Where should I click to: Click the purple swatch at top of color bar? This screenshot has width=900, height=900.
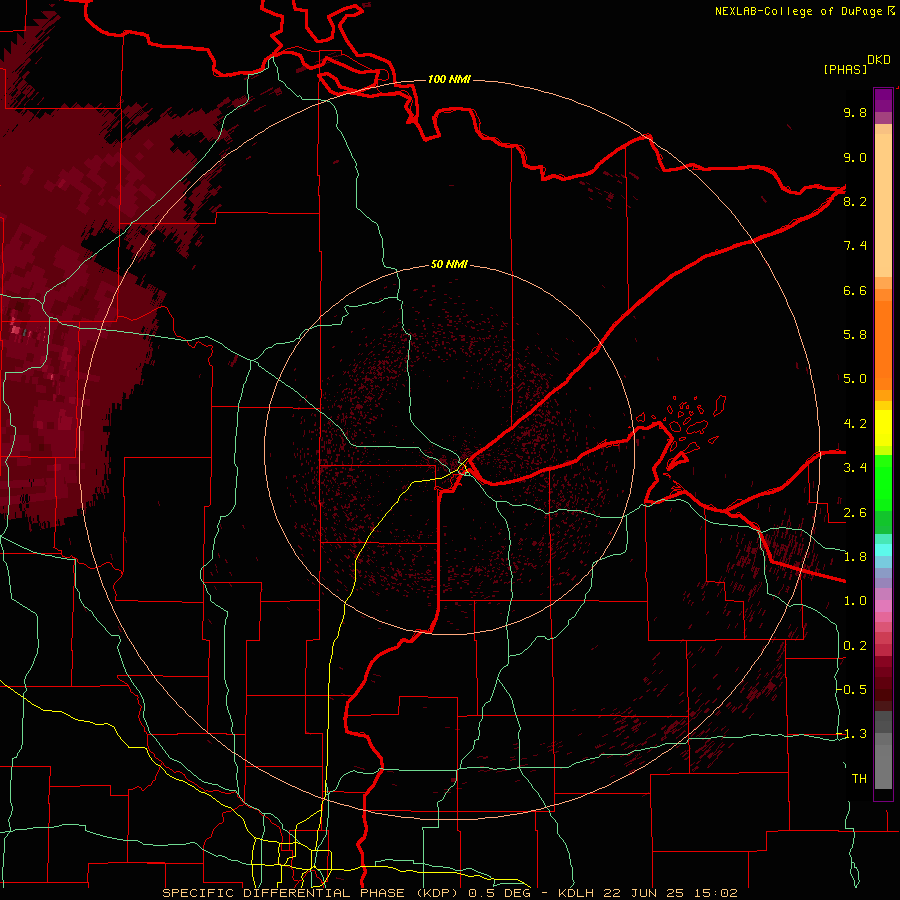(x=883, y=100)
